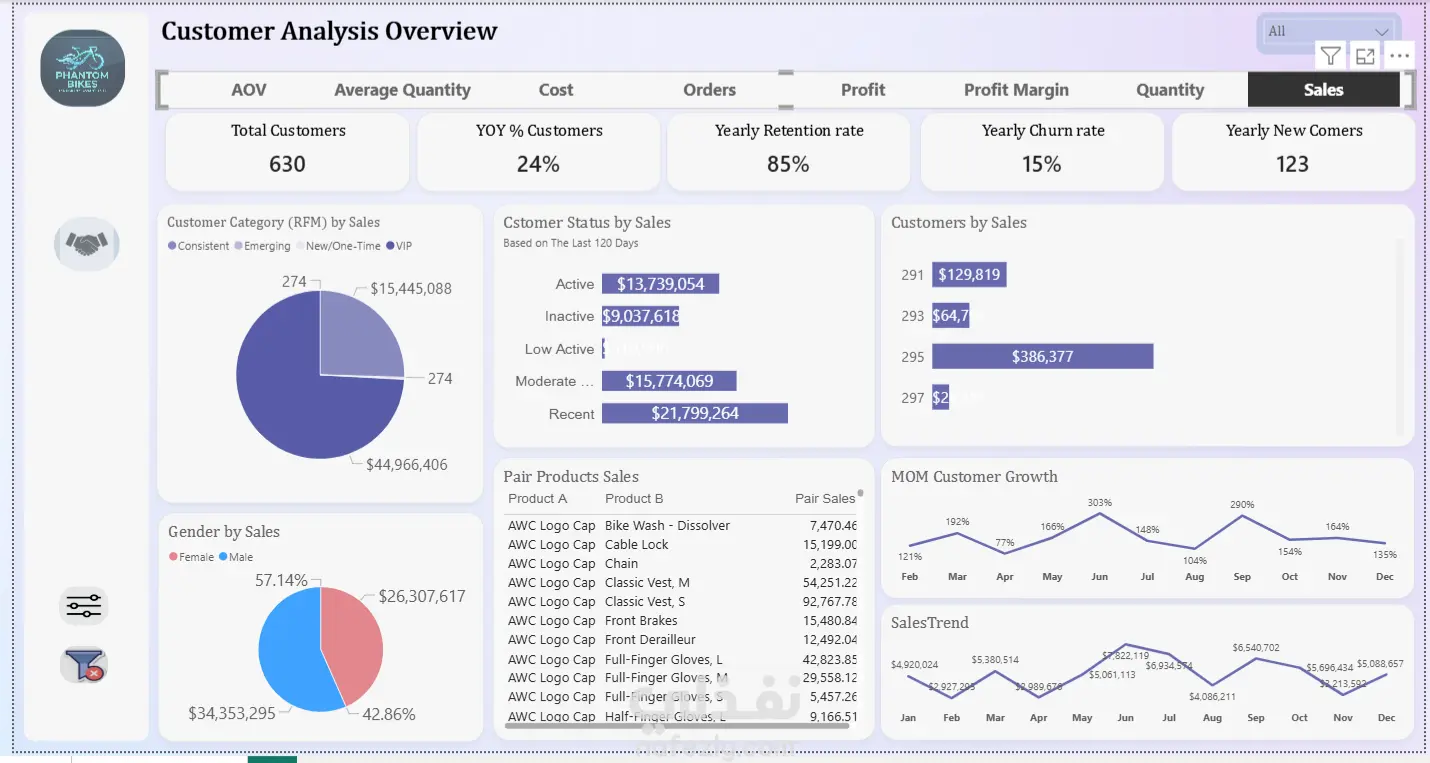This screenshot has width=1430, height=763.
Task: Select the Orders metric button
Action: pyautogui.click(x=709, y=90)
